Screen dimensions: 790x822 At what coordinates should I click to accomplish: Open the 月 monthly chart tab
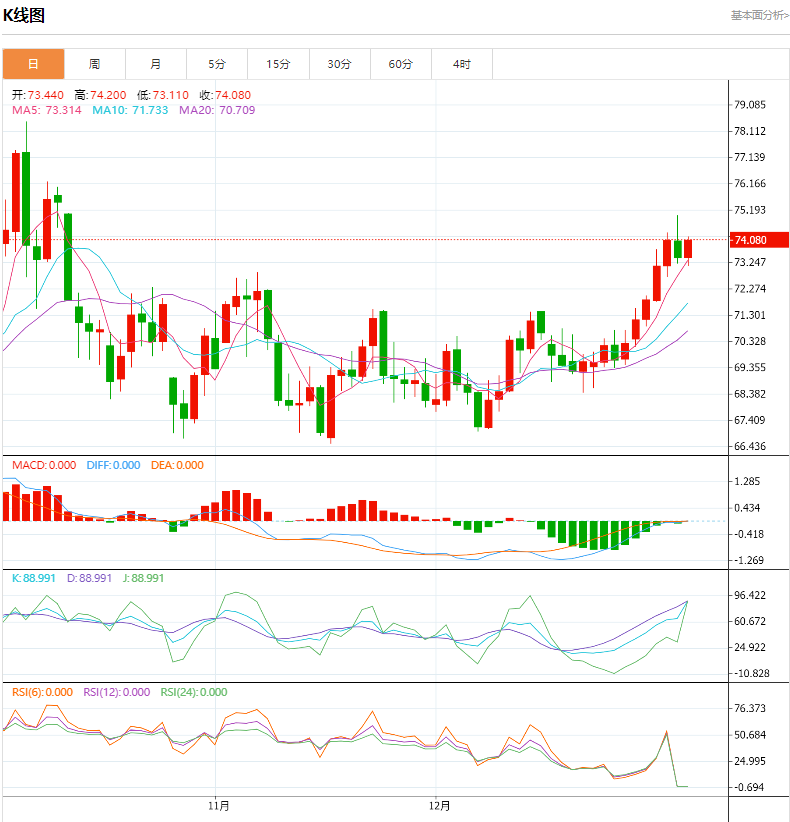coord(156,64)
